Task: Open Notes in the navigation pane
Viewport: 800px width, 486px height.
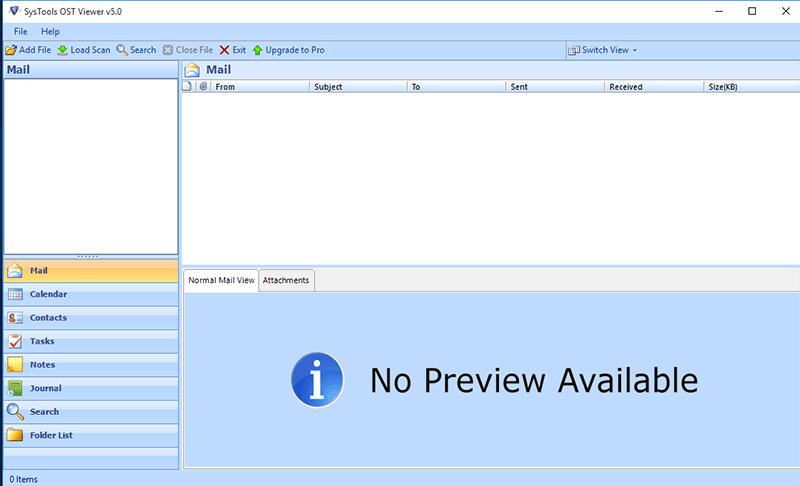Action: tap(42, 365)
